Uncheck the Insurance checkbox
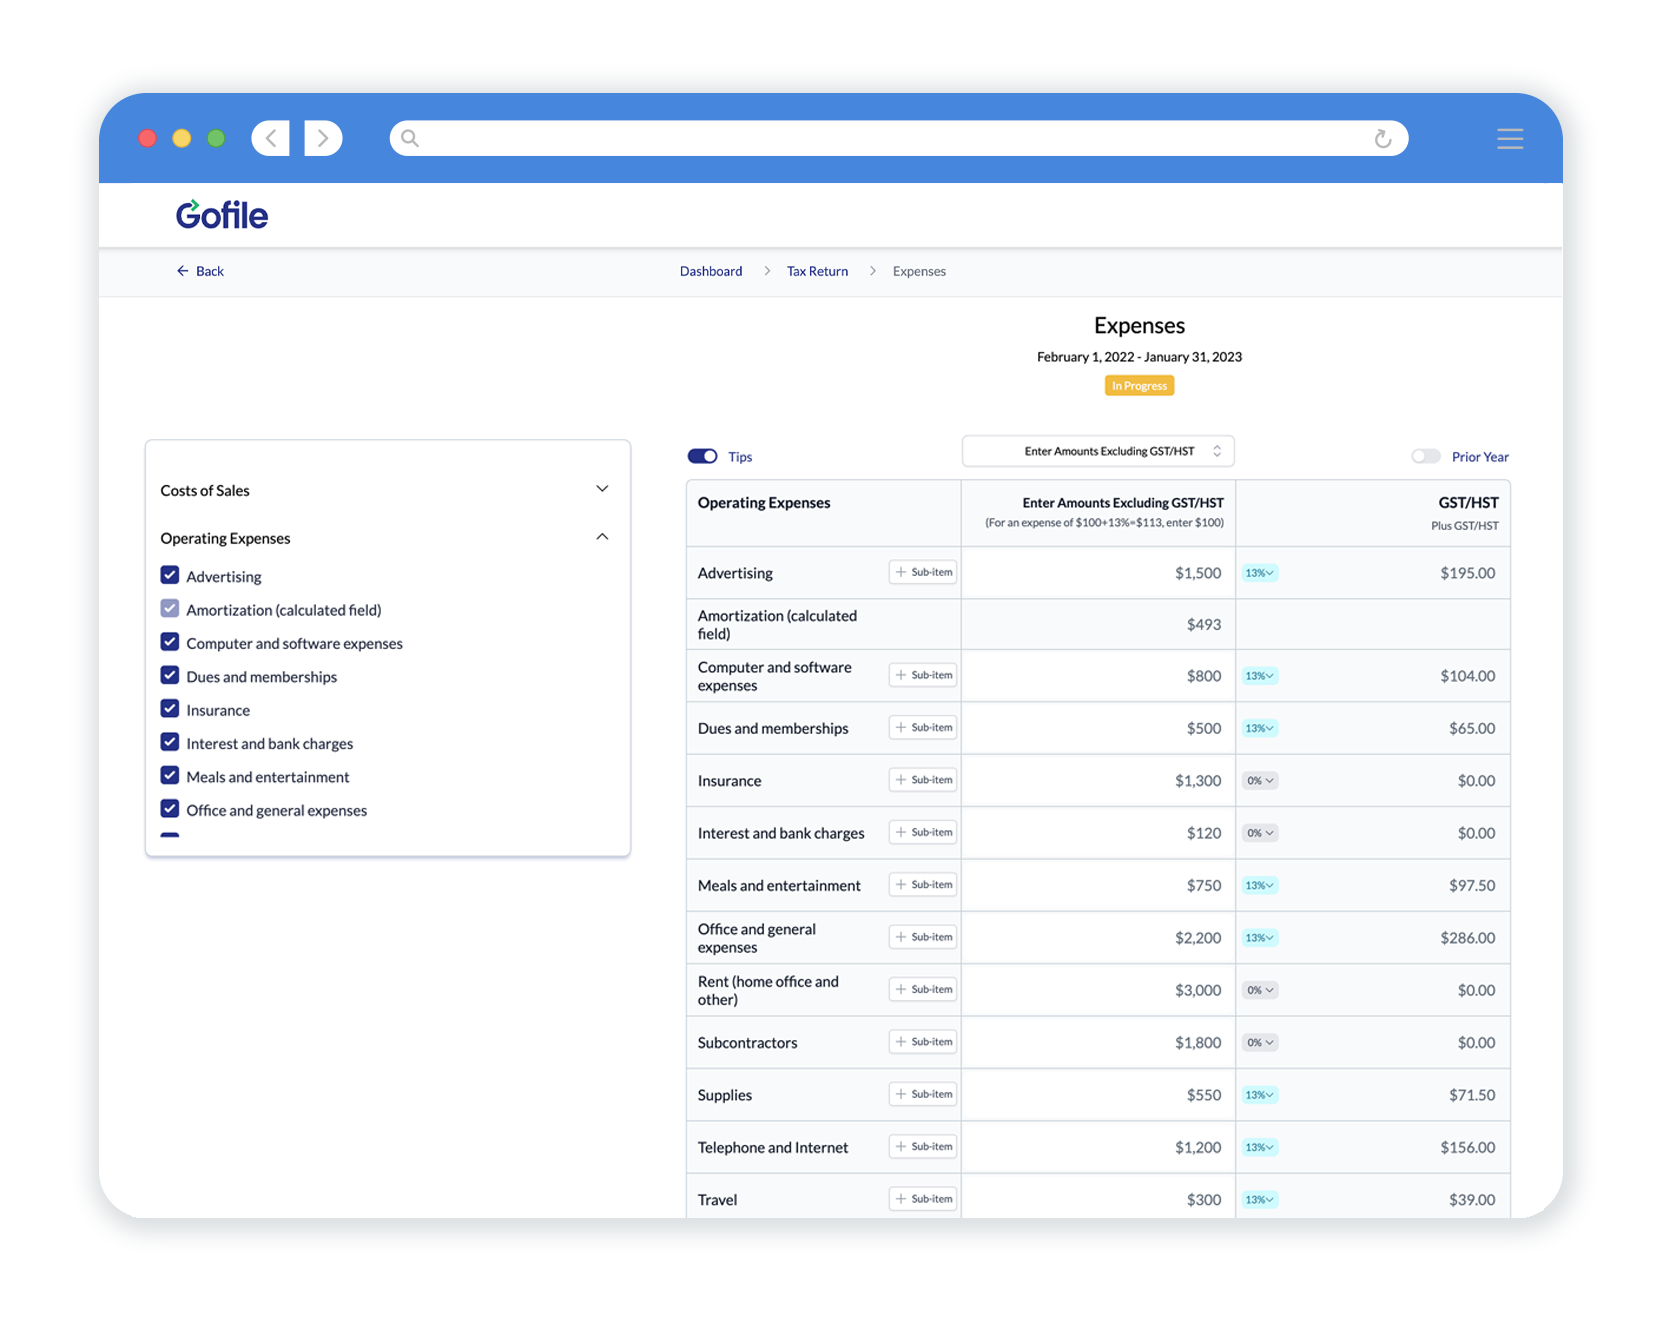The height and width of the screenshot is (1320, 1656). [x=170, y=708]
